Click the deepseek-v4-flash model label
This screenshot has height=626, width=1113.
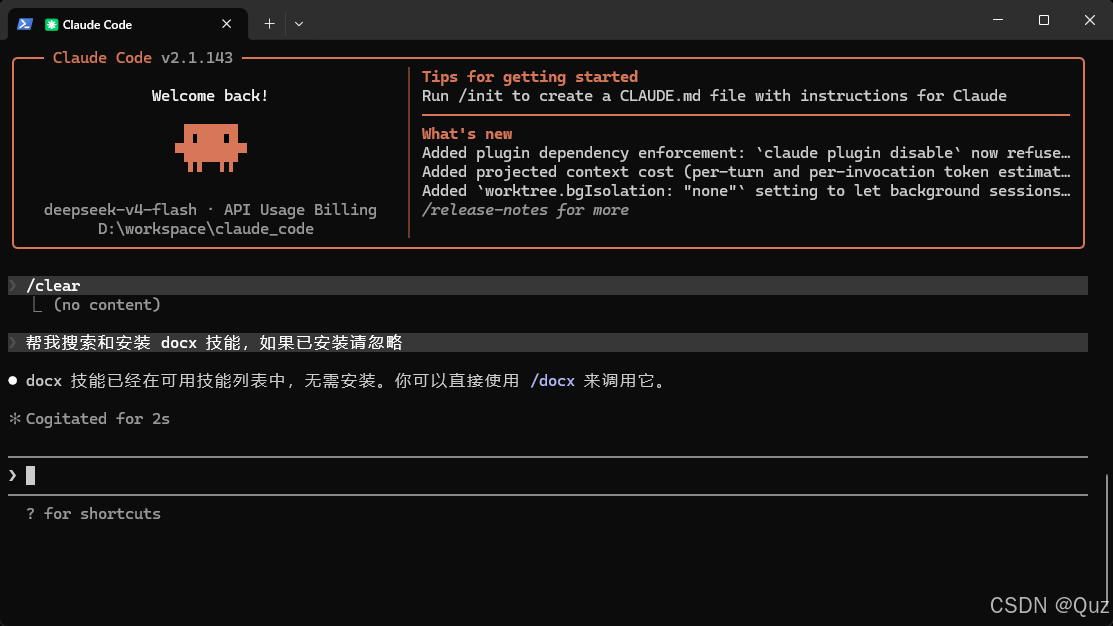[x=121, y=210]
